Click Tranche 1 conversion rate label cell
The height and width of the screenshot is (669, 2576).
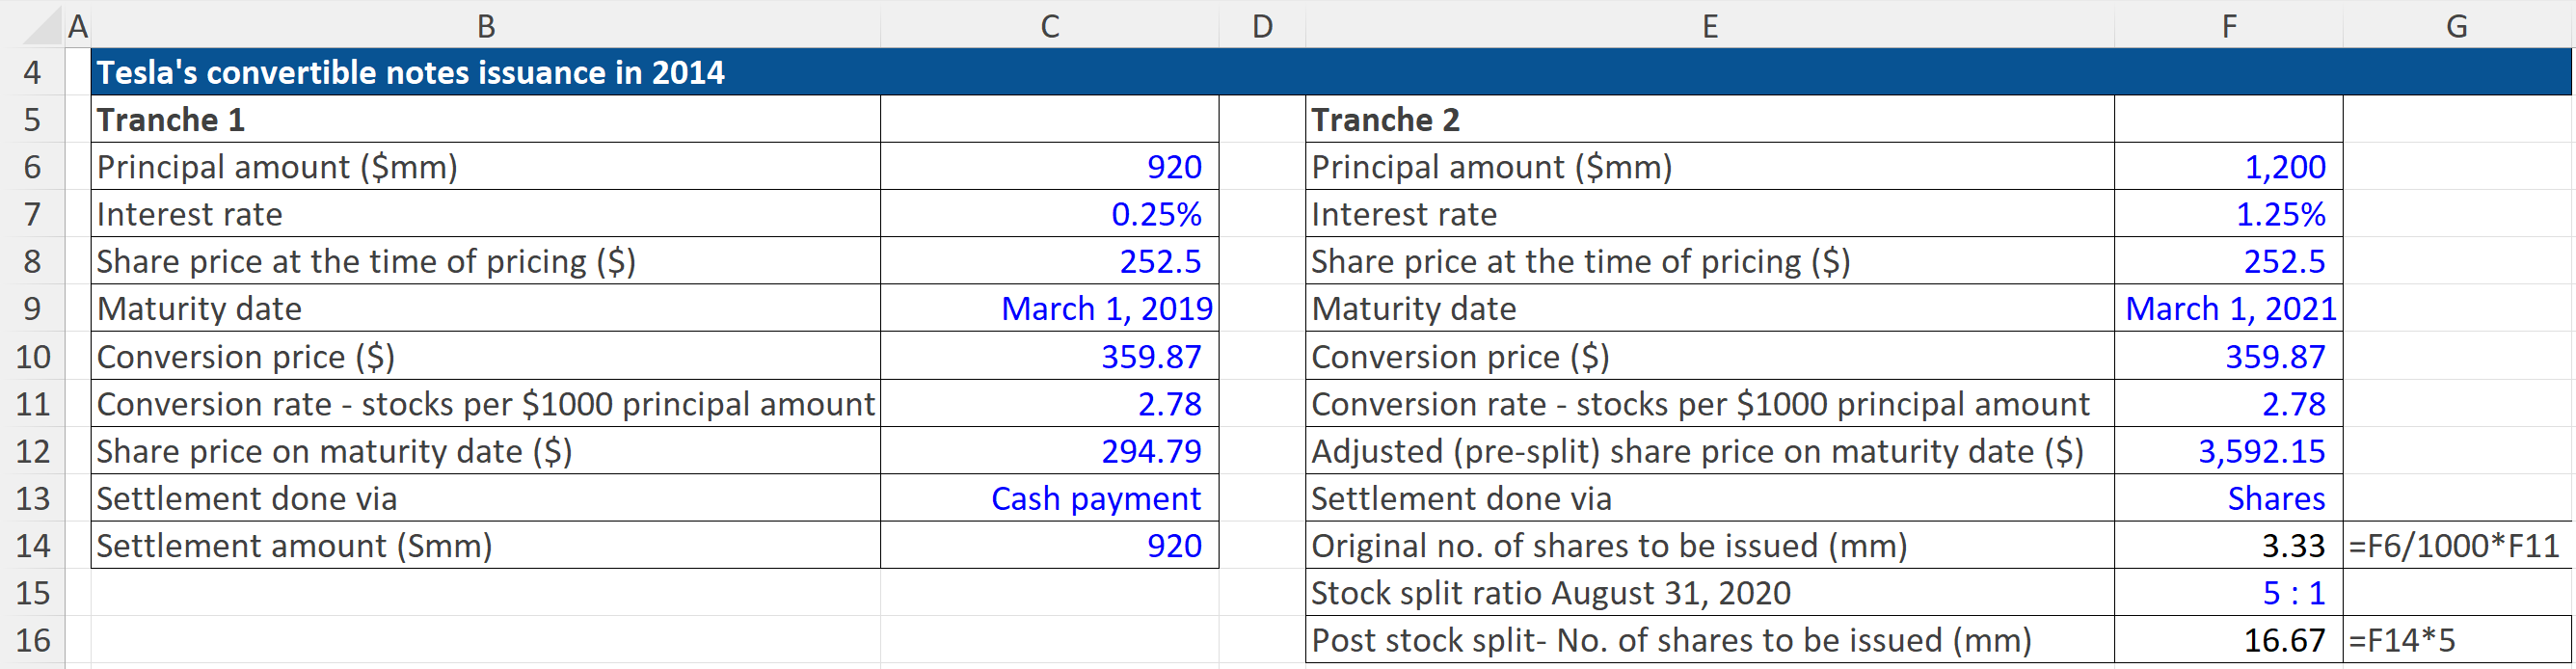coord(486,403)
